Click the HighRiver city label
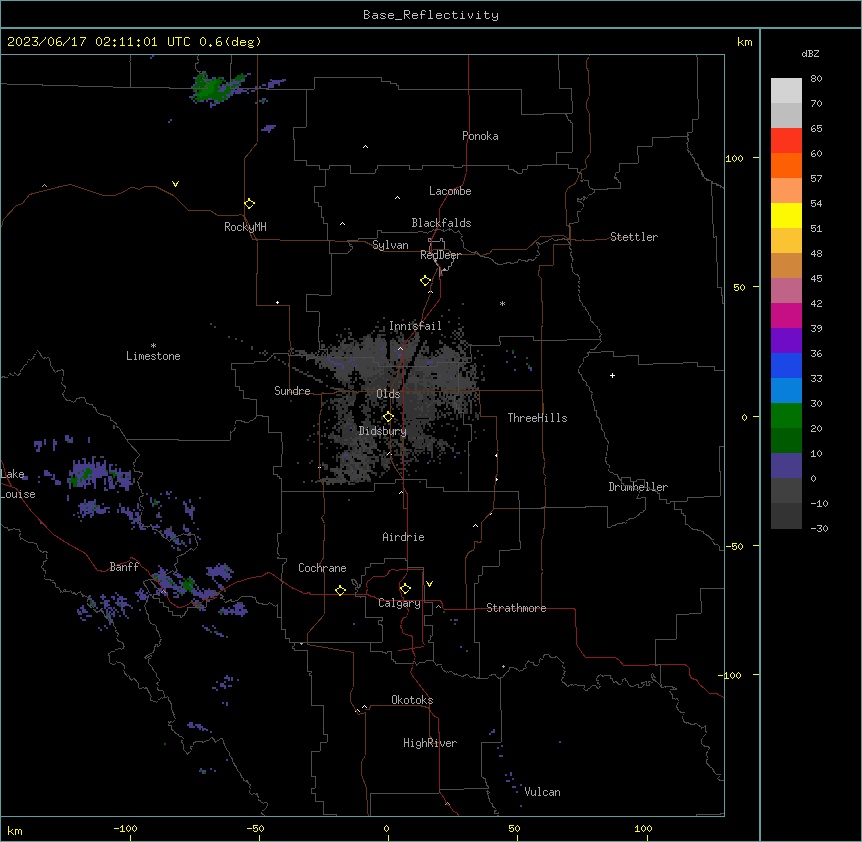 click(x=430, y=743)
